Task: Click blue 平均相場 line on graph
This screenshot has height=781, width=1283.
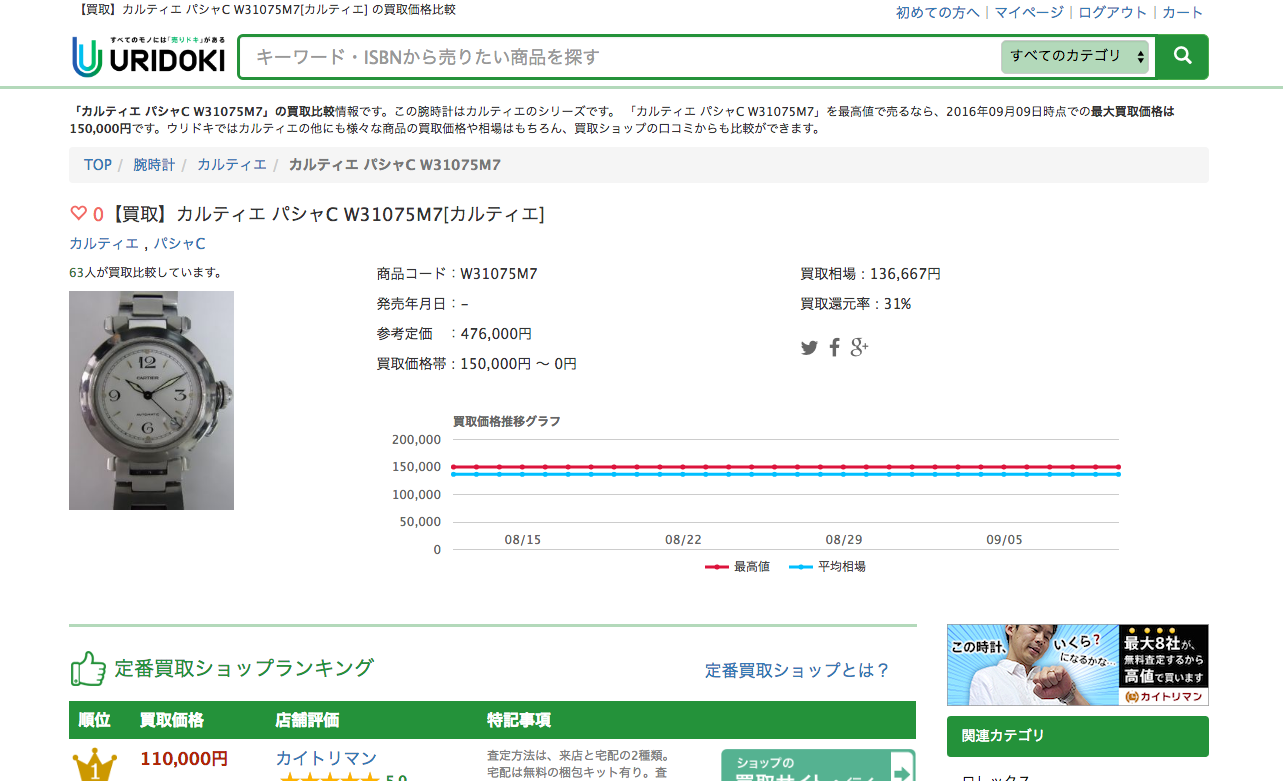Action: 785,474
